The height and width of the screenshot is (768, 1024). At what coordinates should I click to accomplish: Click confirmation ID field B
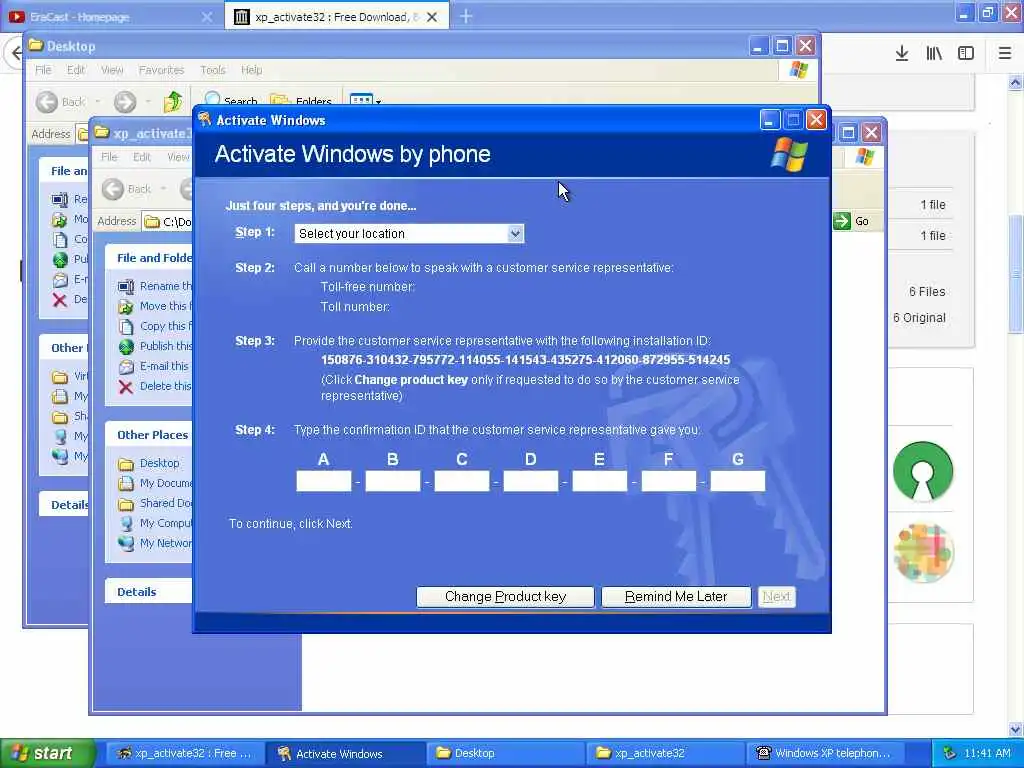[x=392, y=481]
